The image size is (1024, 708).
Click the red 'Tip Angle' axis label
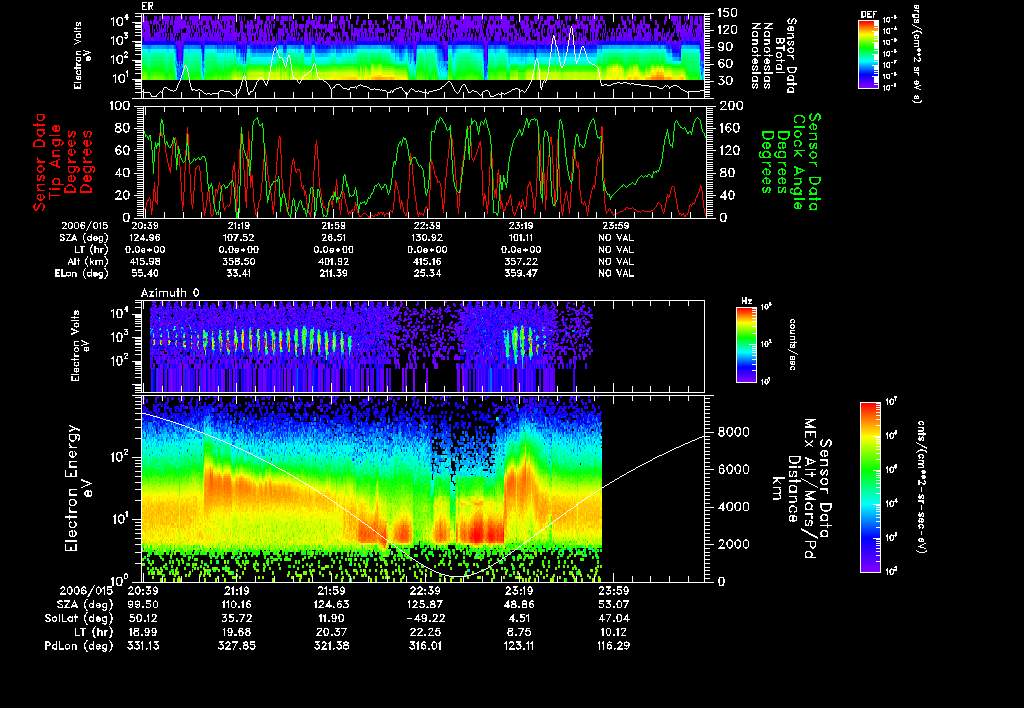pyautogui.click(x=56, y=163)
